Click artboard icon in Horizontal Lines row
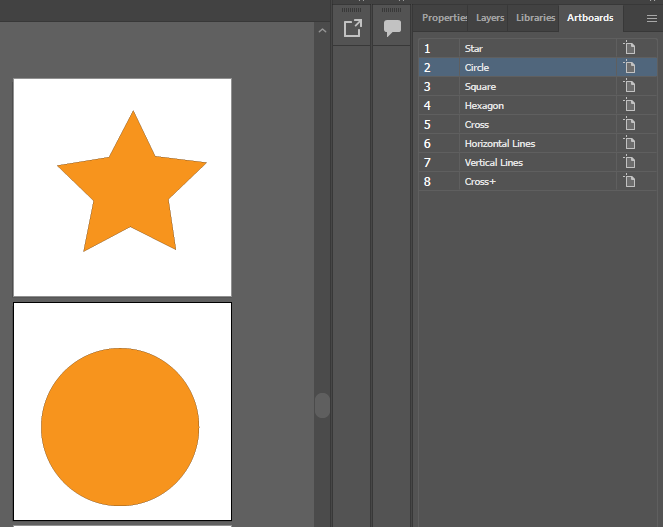The width and height of the screenshot is (663, 527). 630,143
